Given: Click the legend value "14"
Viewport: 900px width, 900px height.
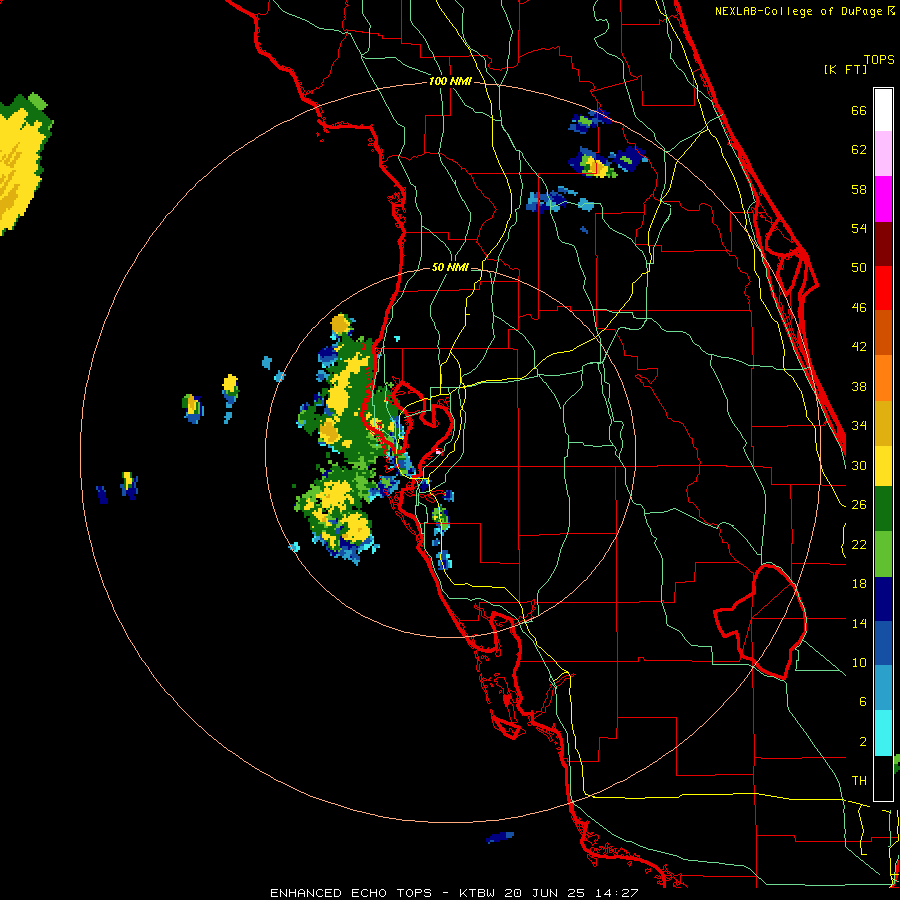Looking at the screenshot, I should click(859, 623).
